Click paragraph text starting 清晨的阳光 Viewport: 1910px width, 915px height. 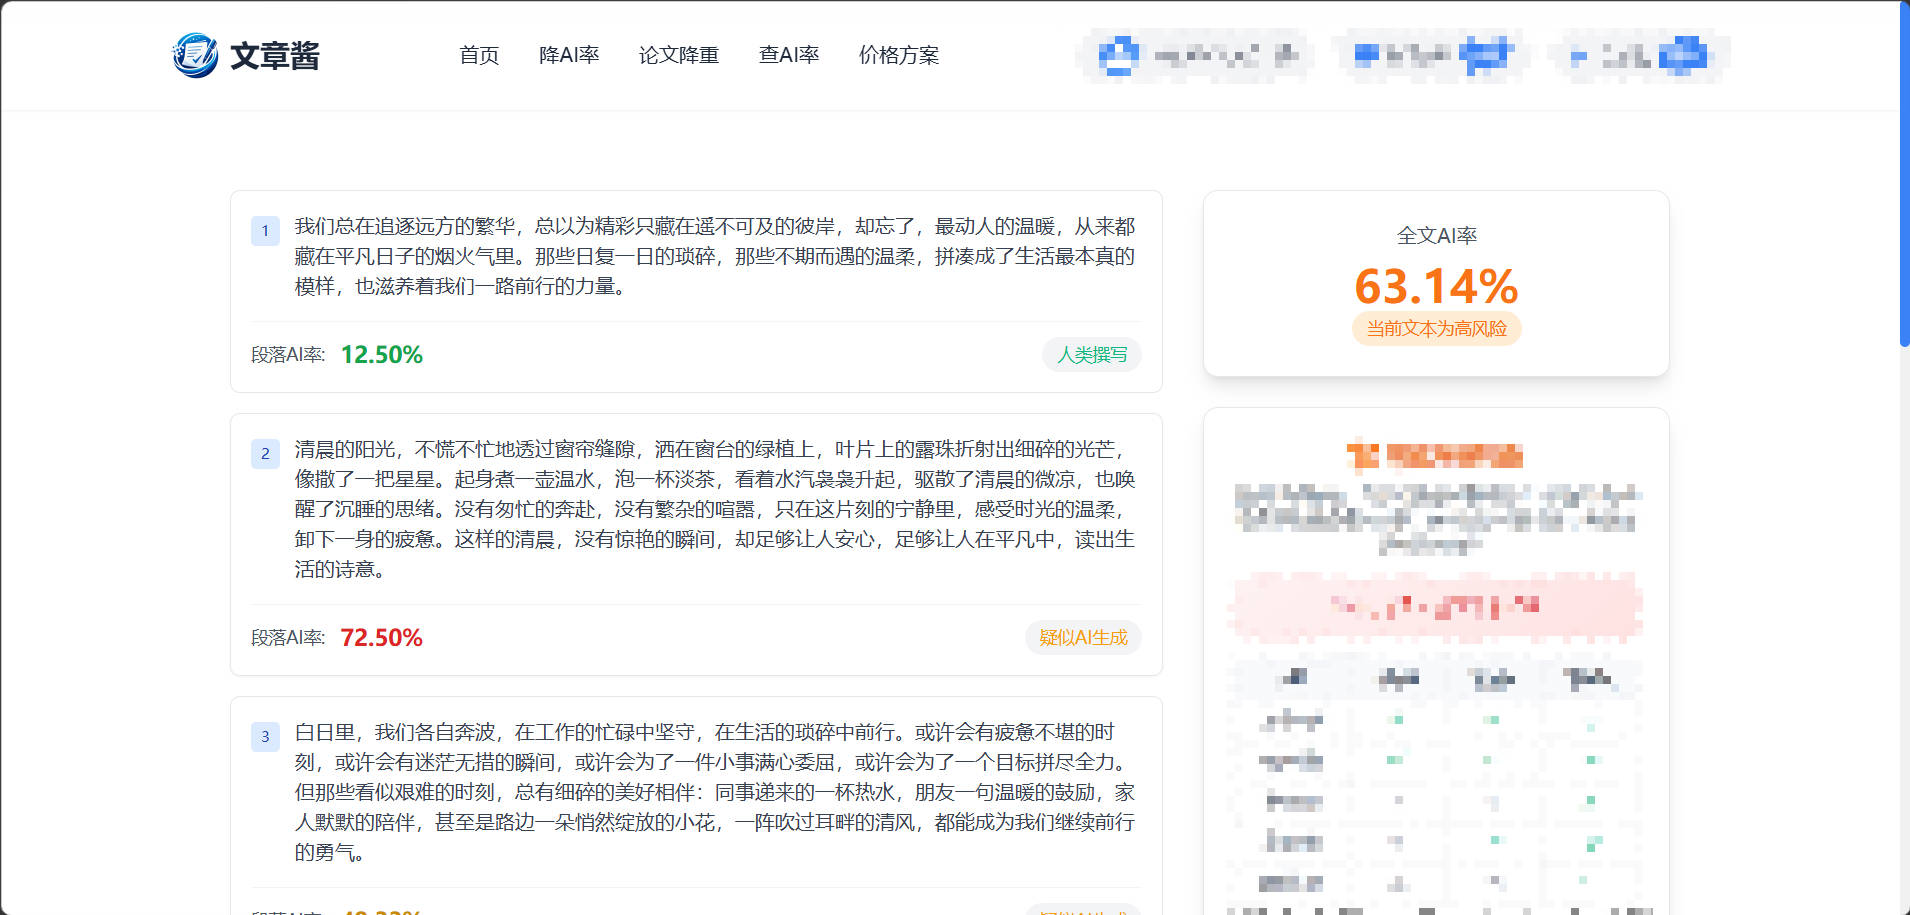[x=715, y=509]
